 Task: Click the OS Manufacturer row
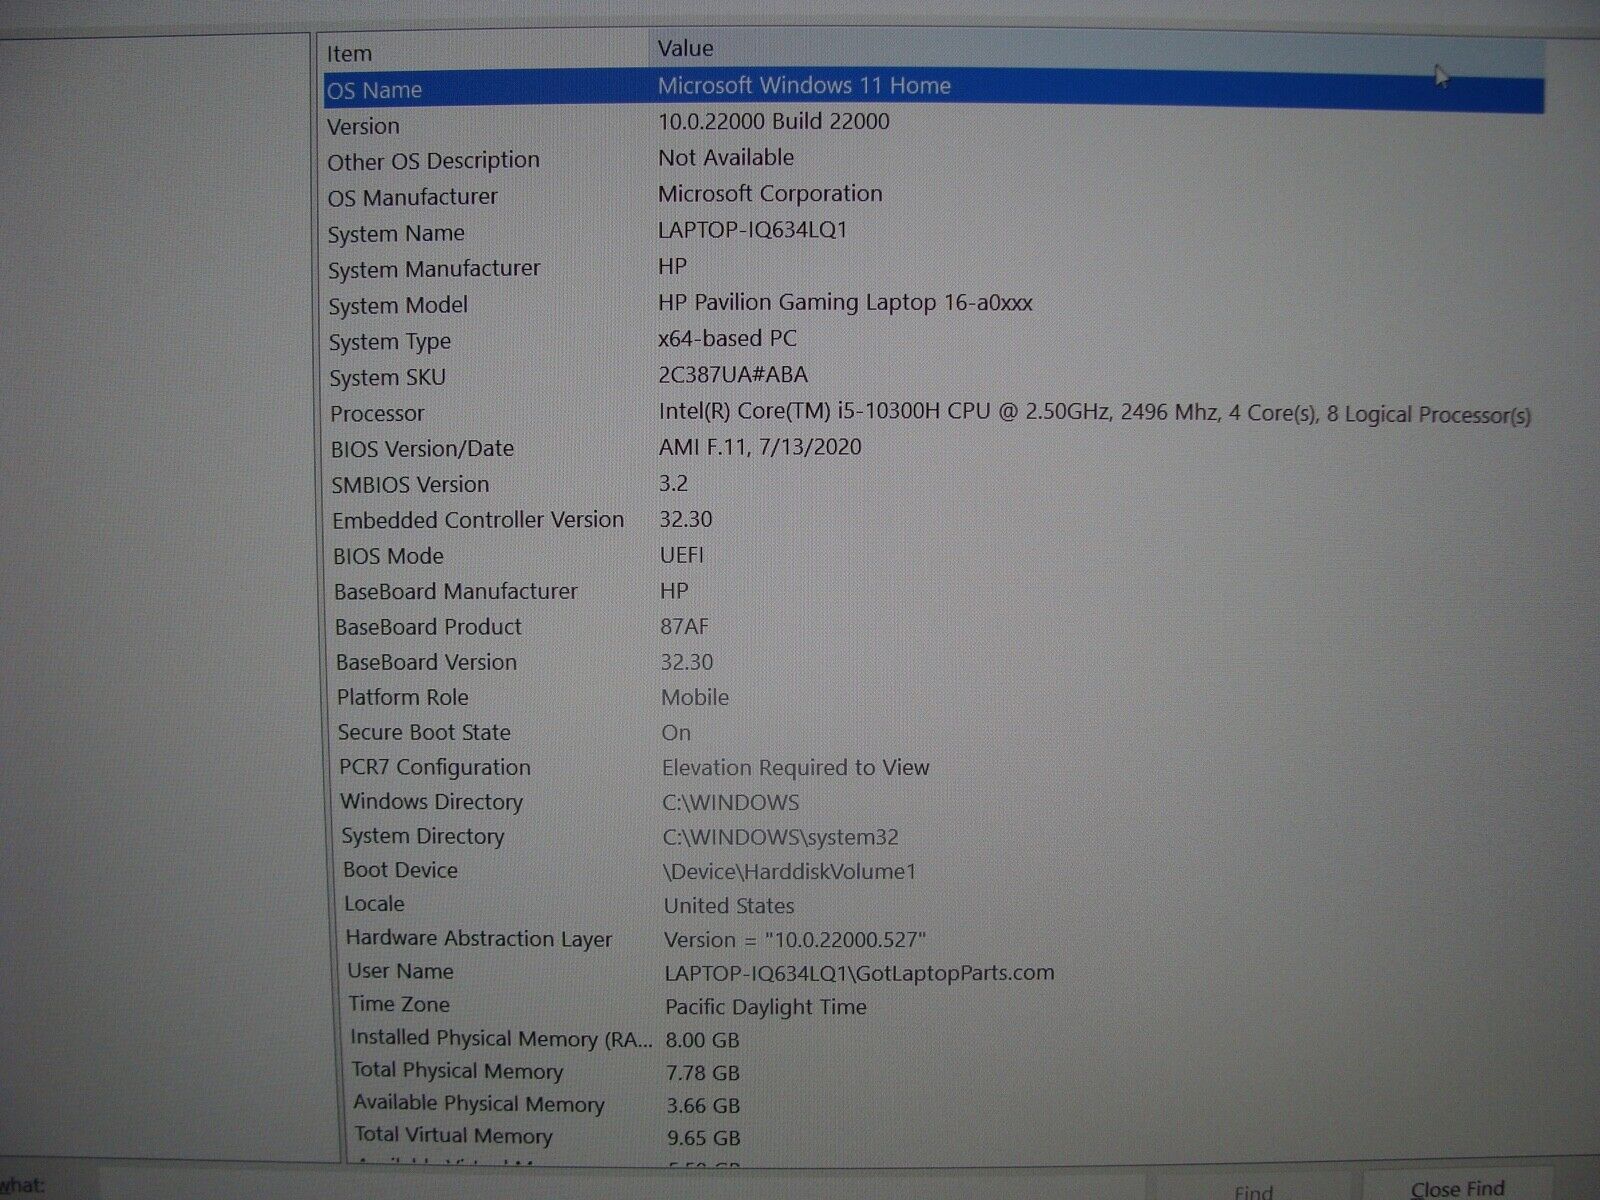click(x=934, y=196)
